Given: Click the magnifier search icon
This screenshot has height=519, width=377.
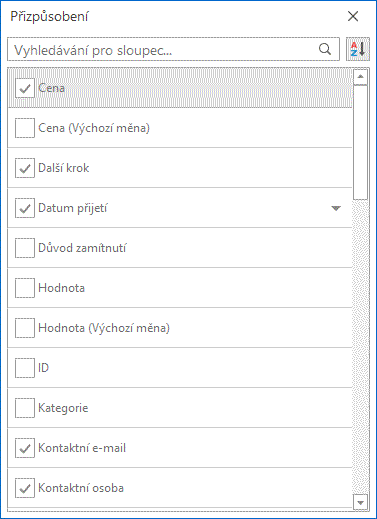Looking at the screenshot, I should click(x=325, y=49).
